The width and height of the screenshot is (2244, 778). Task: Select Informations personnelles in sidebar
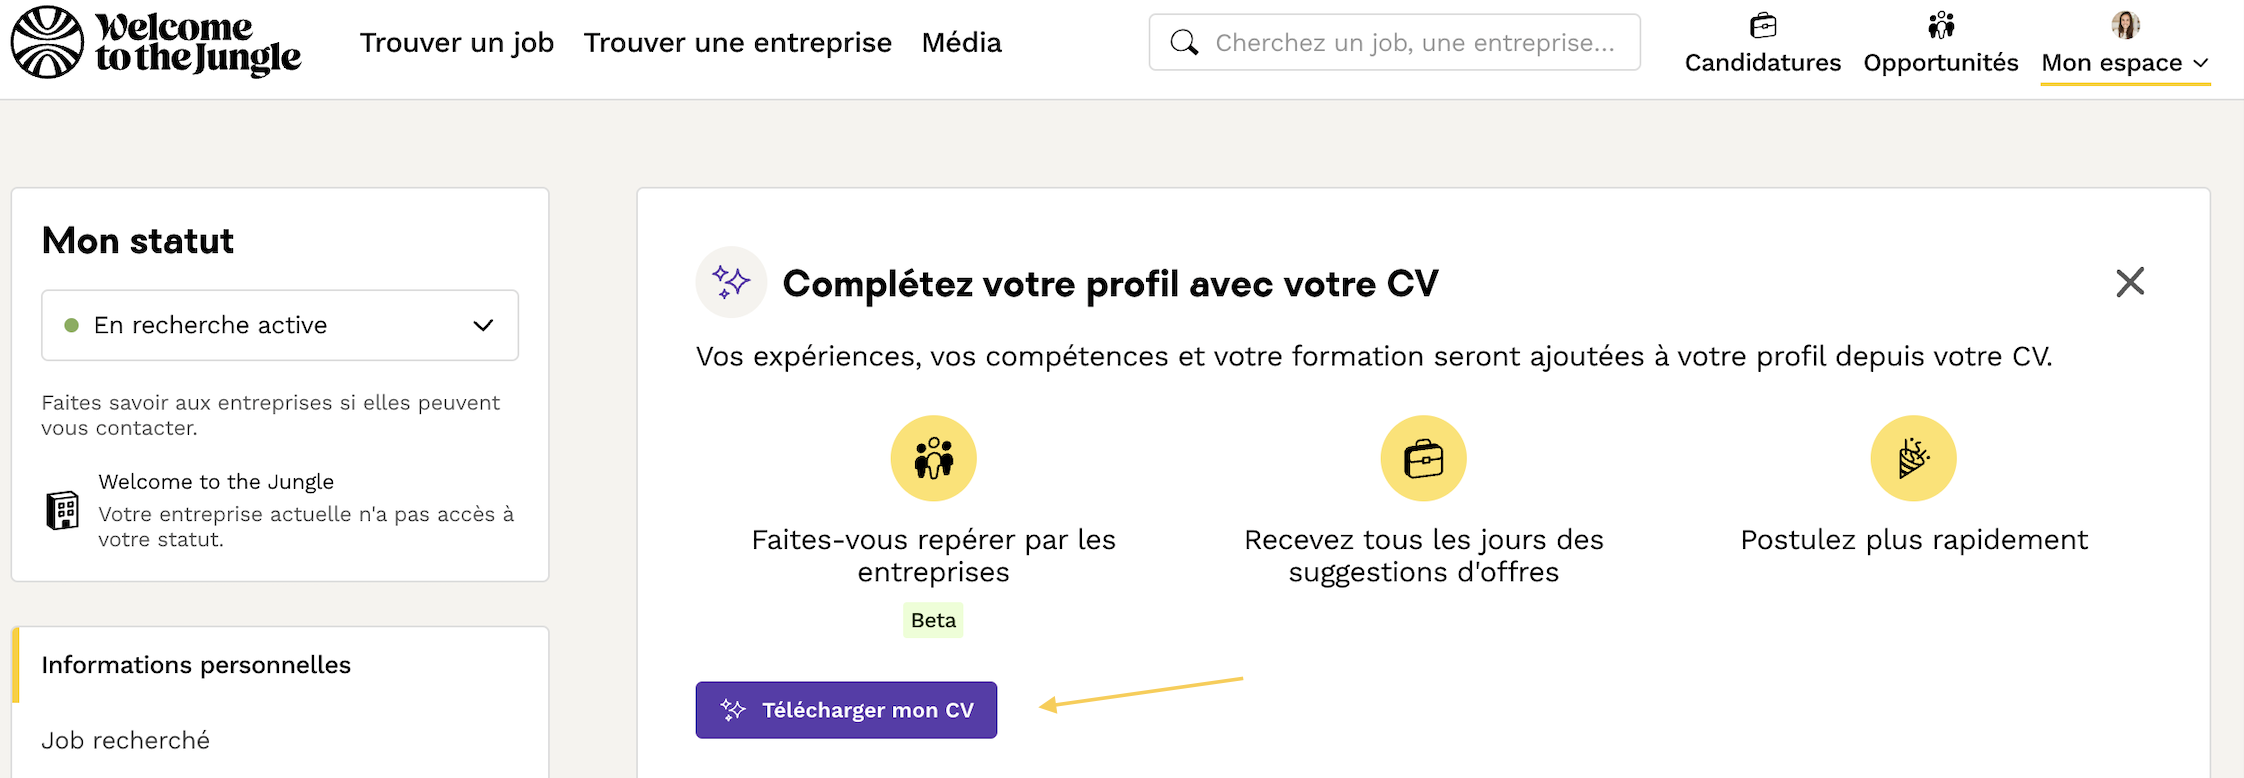(196, 665)
